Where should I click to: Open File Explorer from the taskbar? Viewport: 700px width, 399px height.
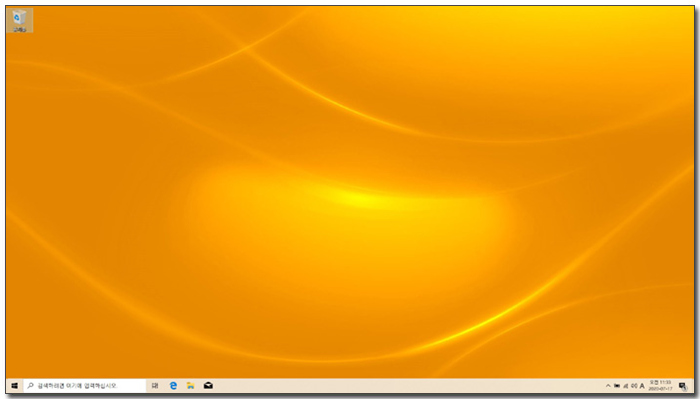pyautogui.click(x=191, y=386)
